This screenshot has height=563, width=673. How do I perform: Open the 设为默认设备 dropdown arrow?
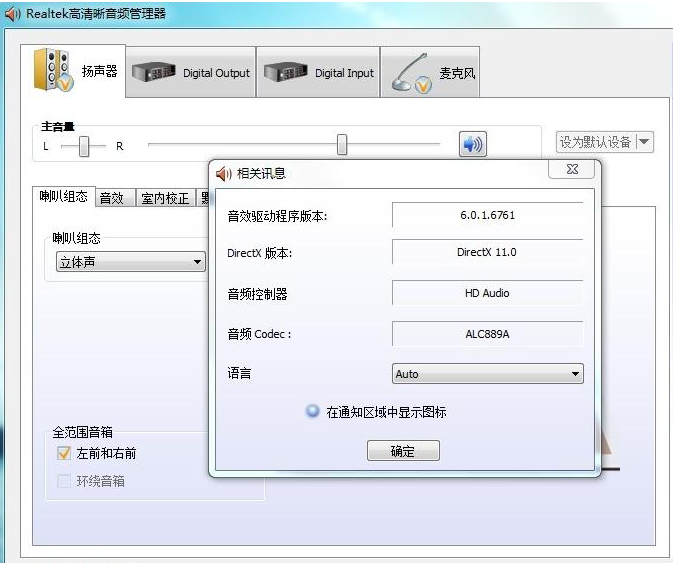coord(644,142)
